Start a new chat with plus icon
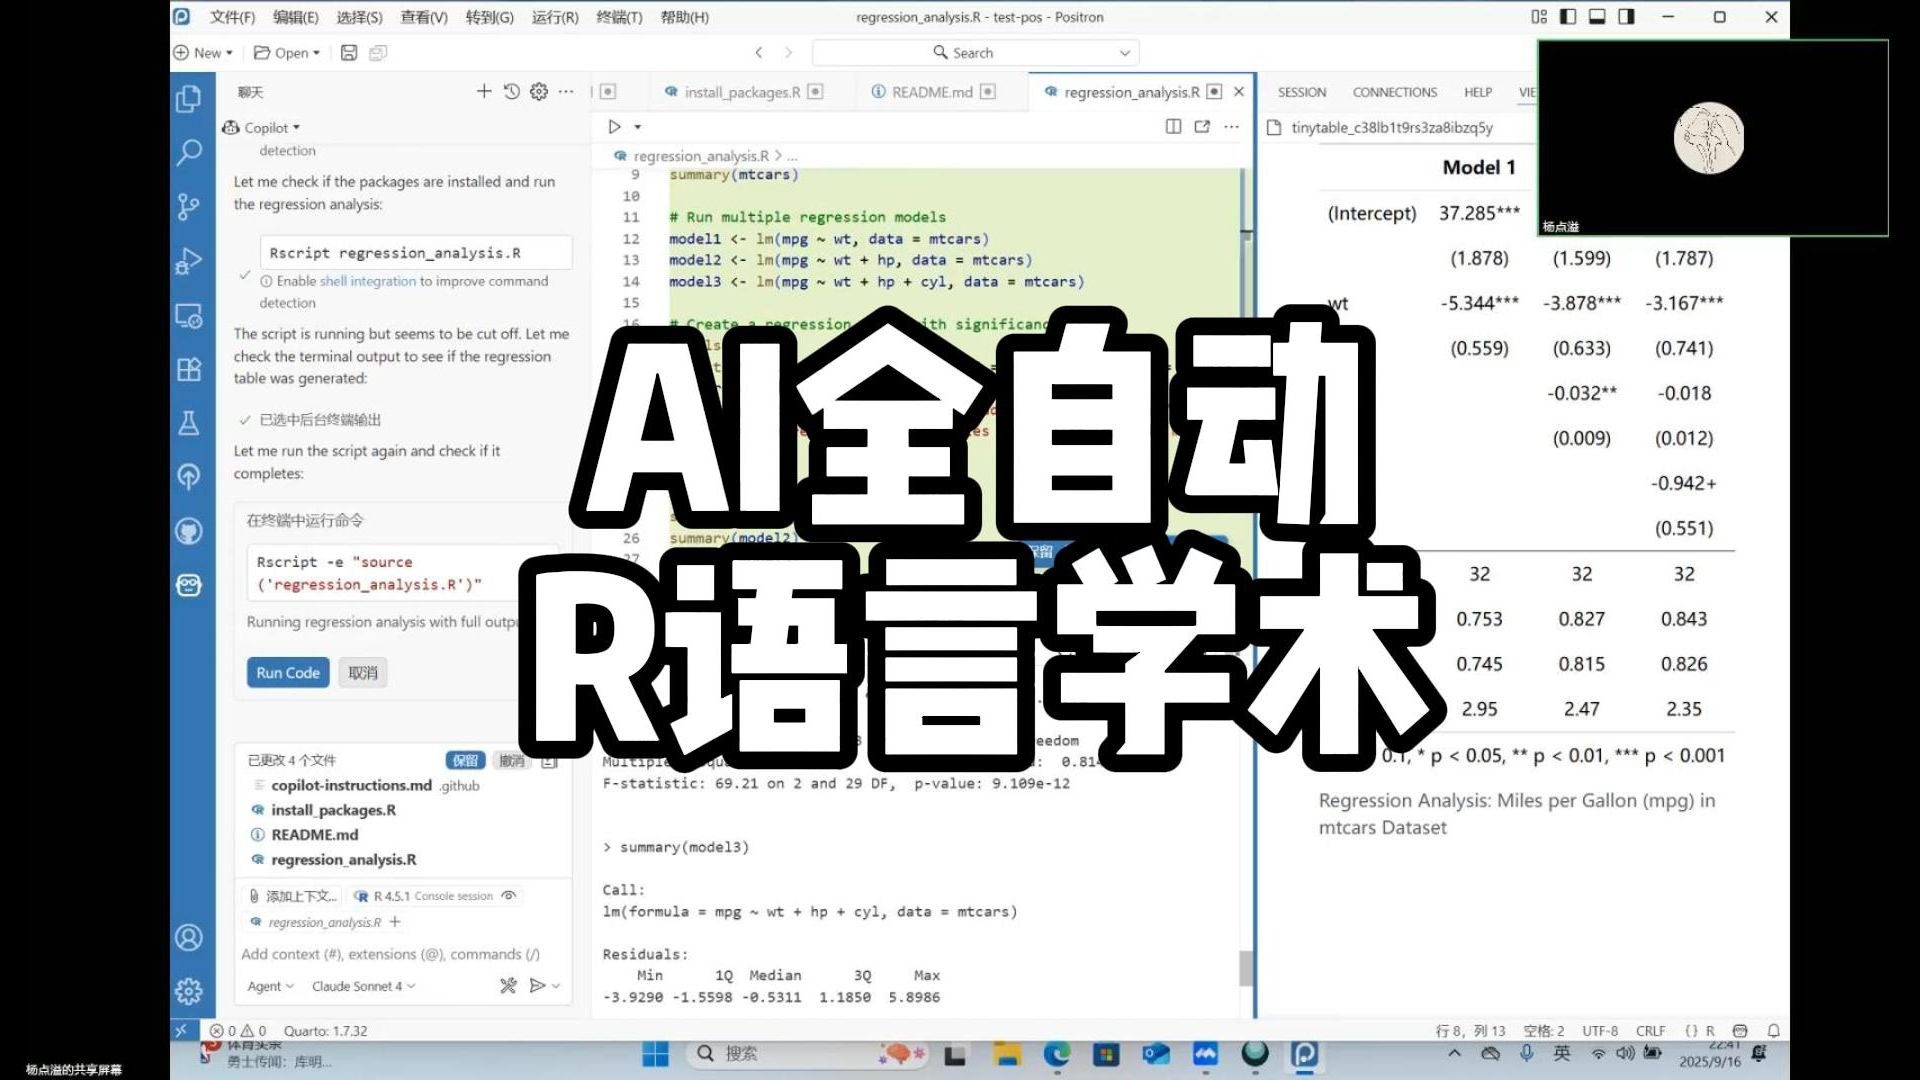 (484, 92)
